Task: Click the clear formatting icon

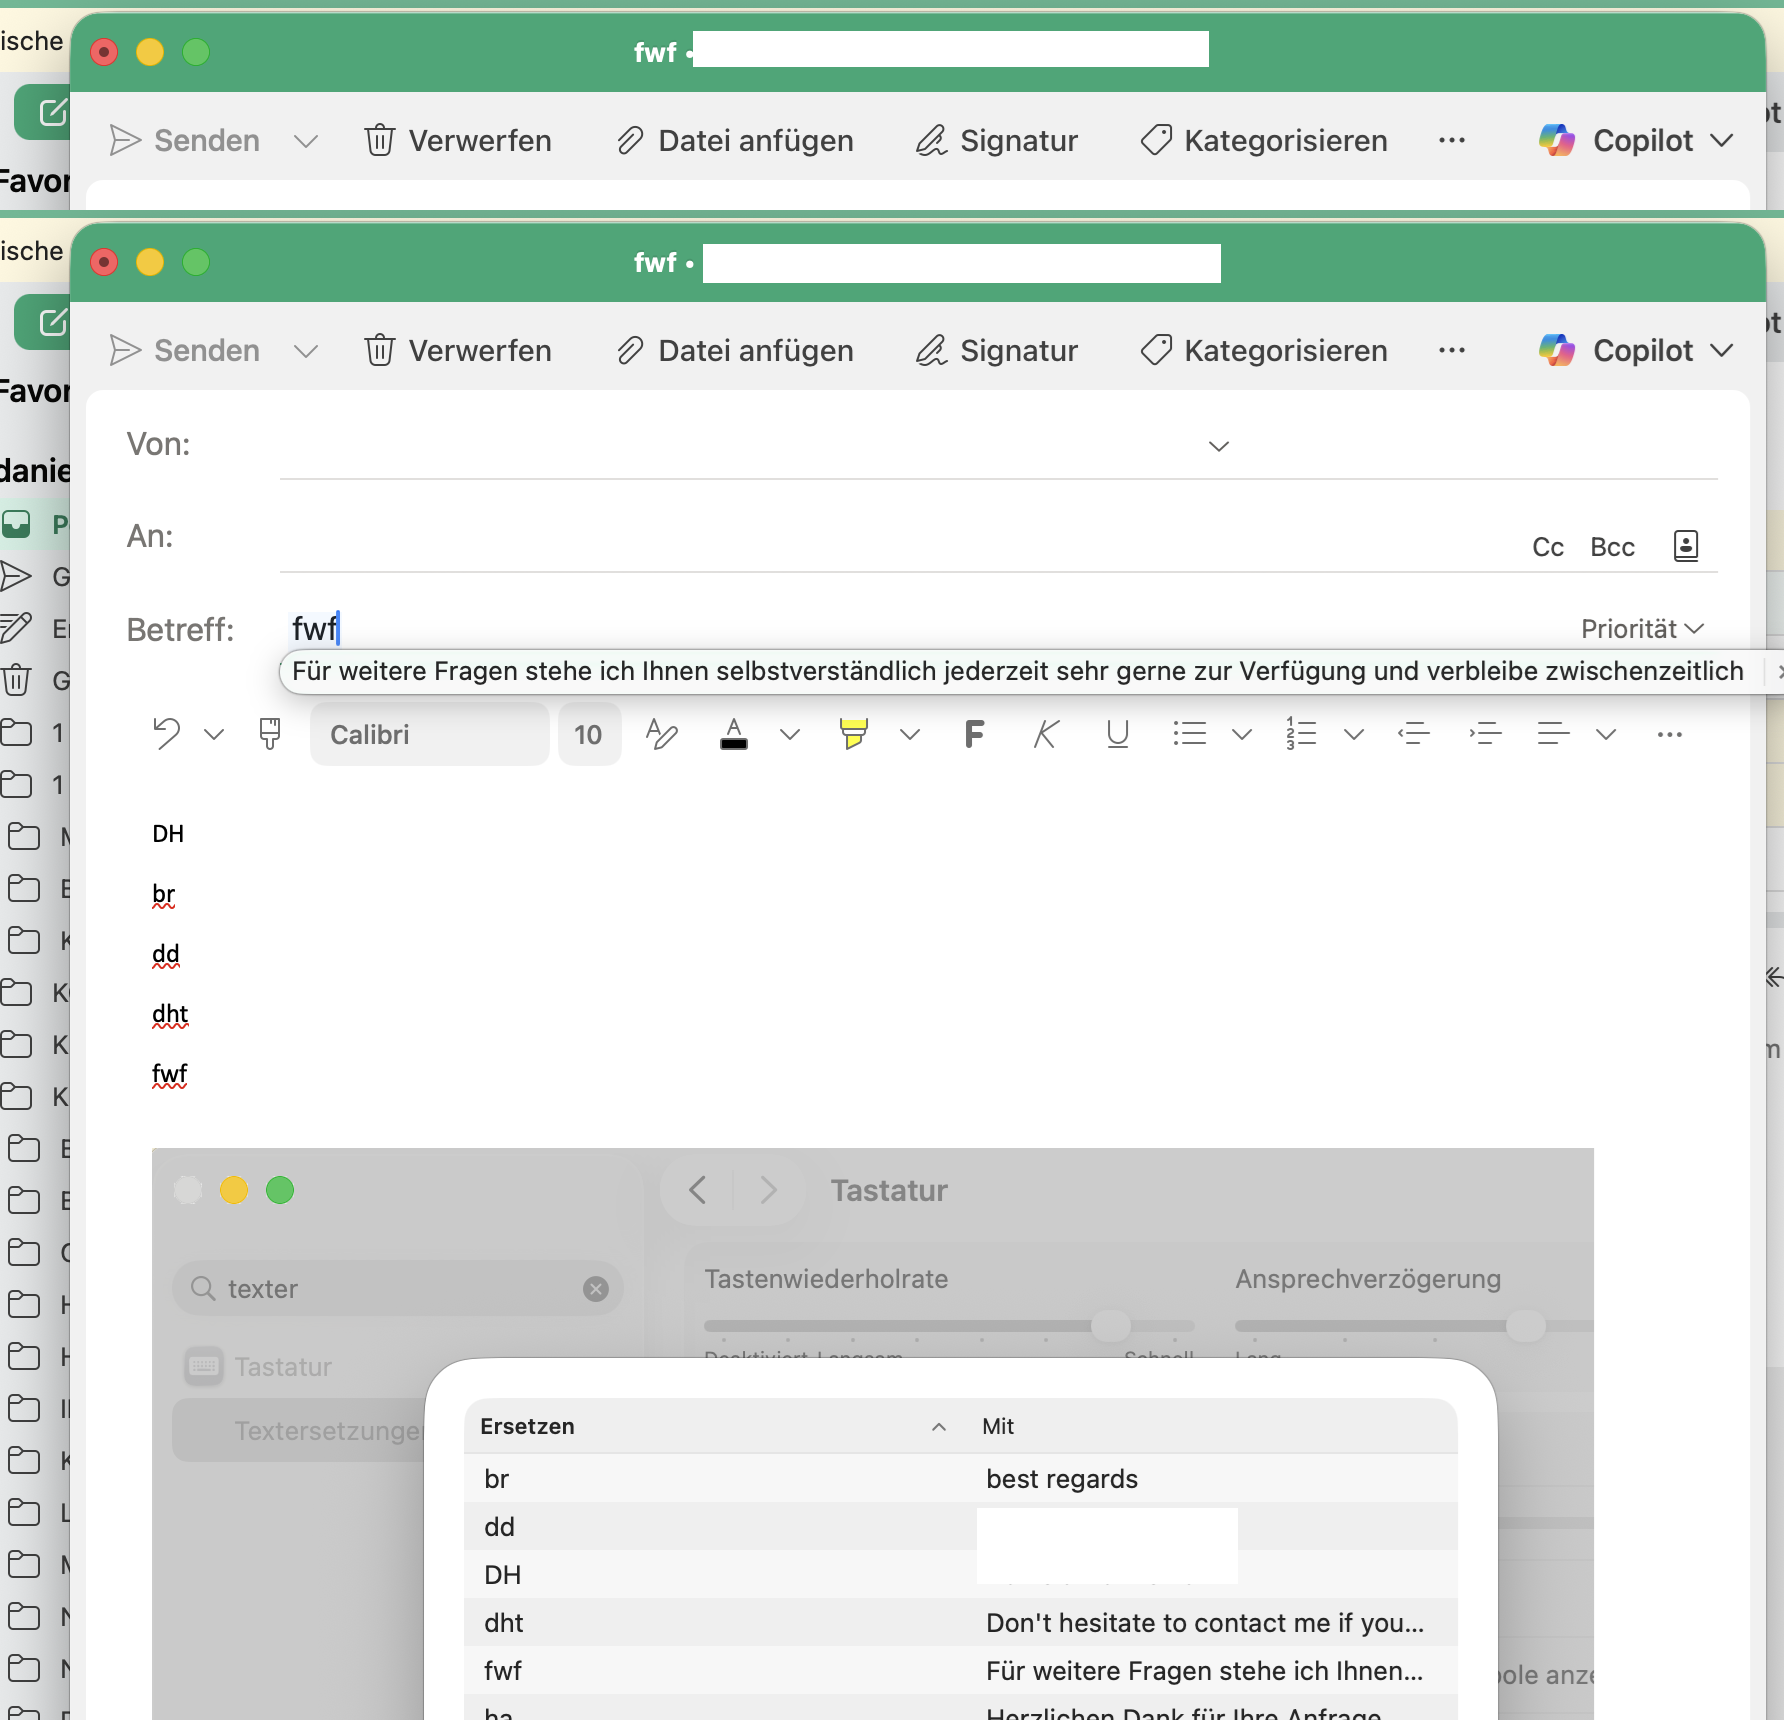Action: pos(662,734)
